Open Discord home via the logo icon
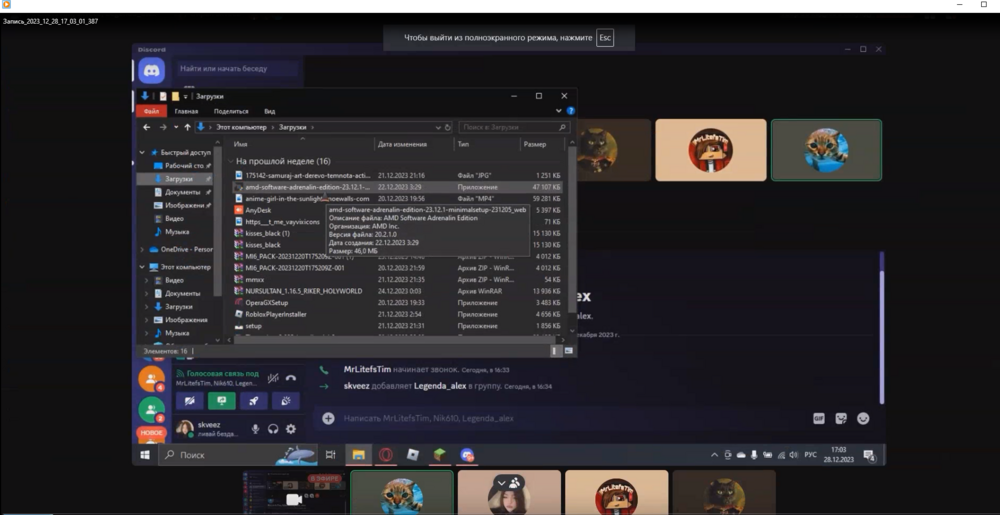The width and height of the screenshot is (1000, 515). [152, 71]
